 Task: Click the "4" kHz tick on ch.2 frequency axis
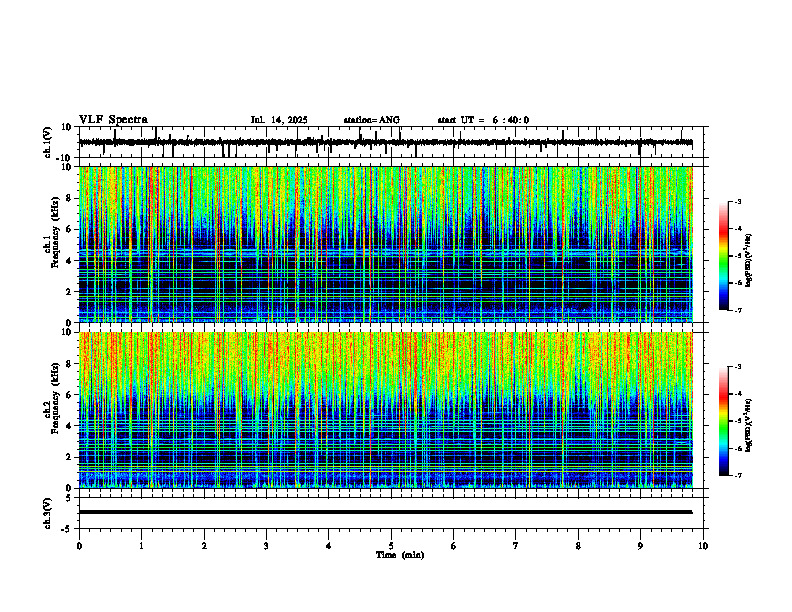pyautogui.click(x=70, y=426)
